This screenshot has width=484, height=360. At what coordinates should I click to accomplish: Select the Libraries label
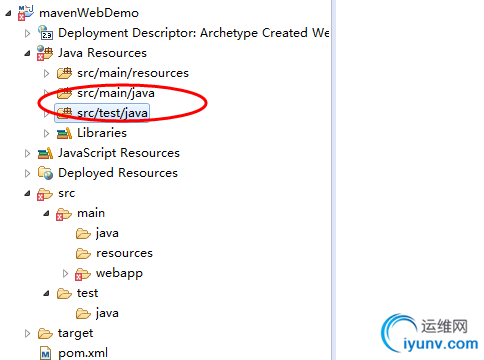[102, 133]
